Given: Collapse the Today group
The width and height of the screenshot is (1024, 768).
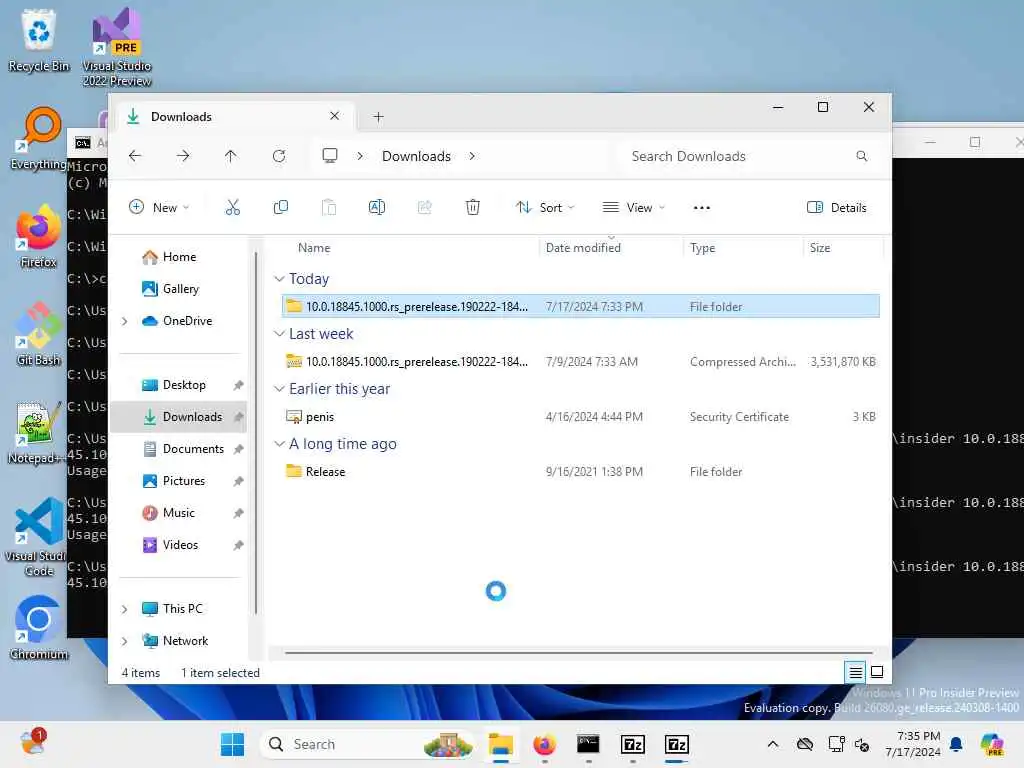Looking at the screenshot, I should click(x=280, y=279).
